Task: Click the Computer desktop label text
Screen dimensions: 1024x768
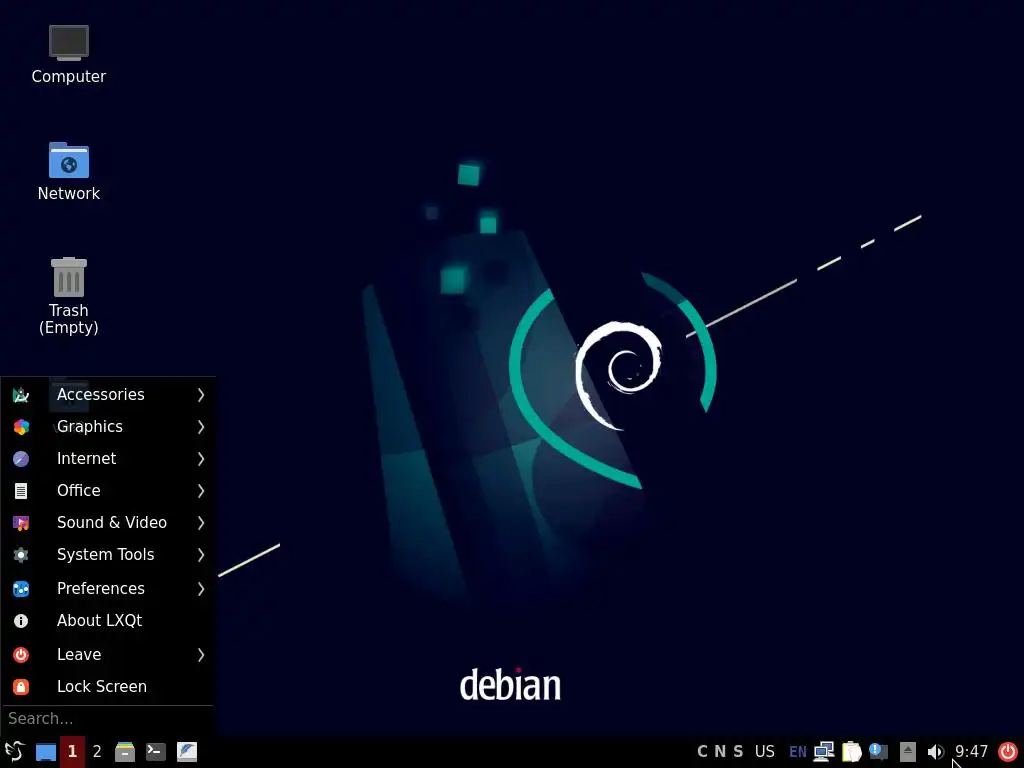Action: pos(69,76)
